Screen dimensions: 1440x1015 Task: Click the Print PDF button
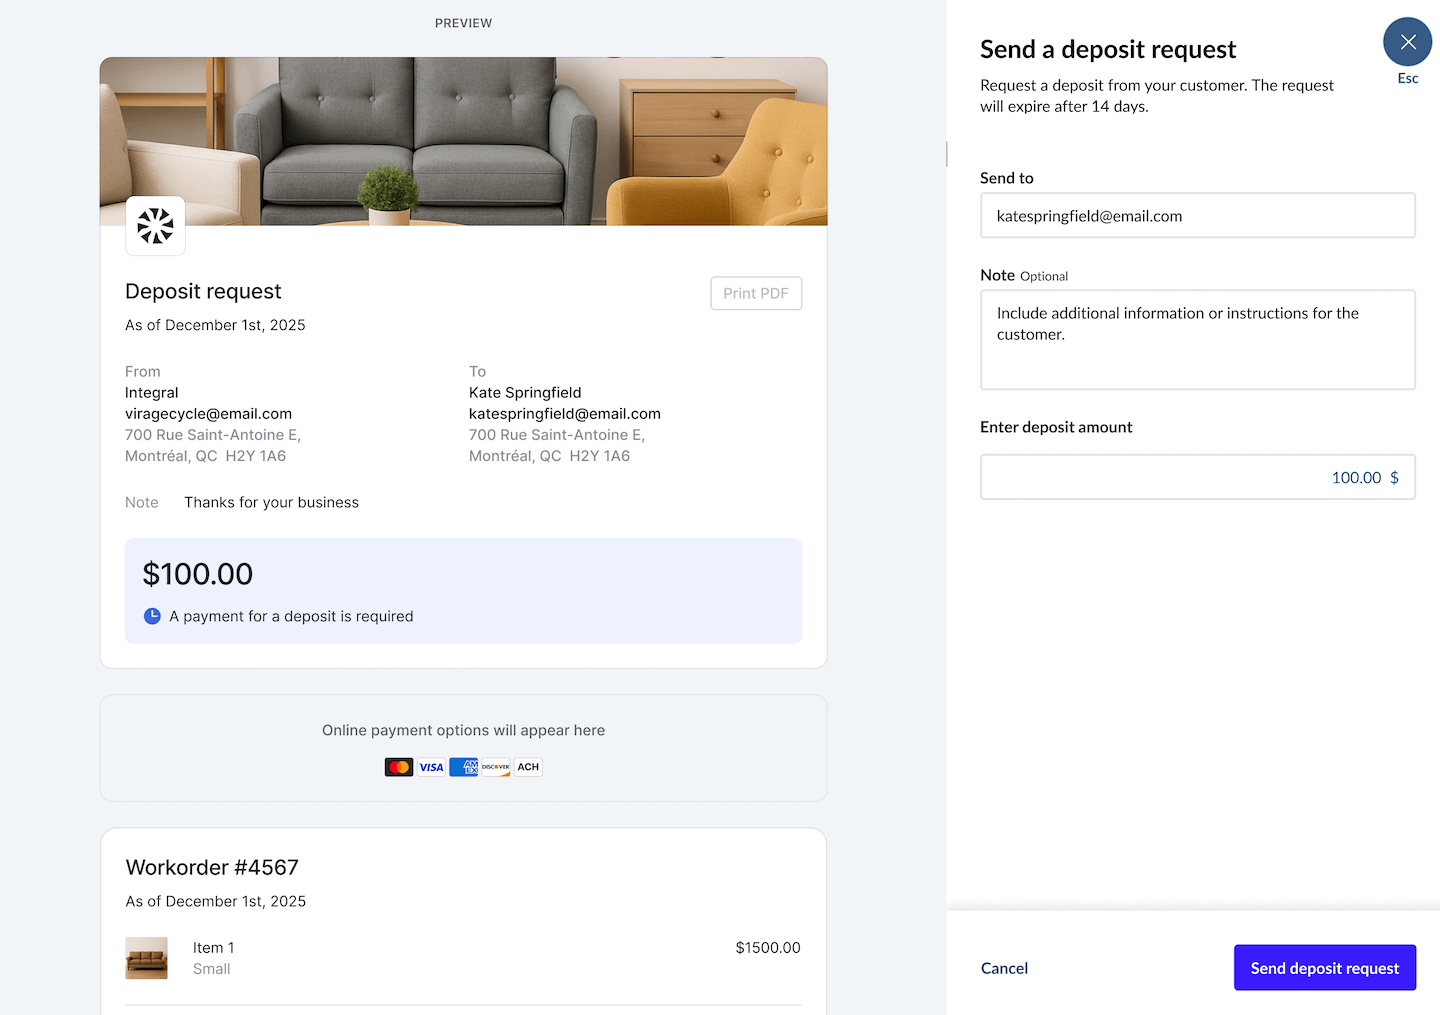click(x=756, y=293)
